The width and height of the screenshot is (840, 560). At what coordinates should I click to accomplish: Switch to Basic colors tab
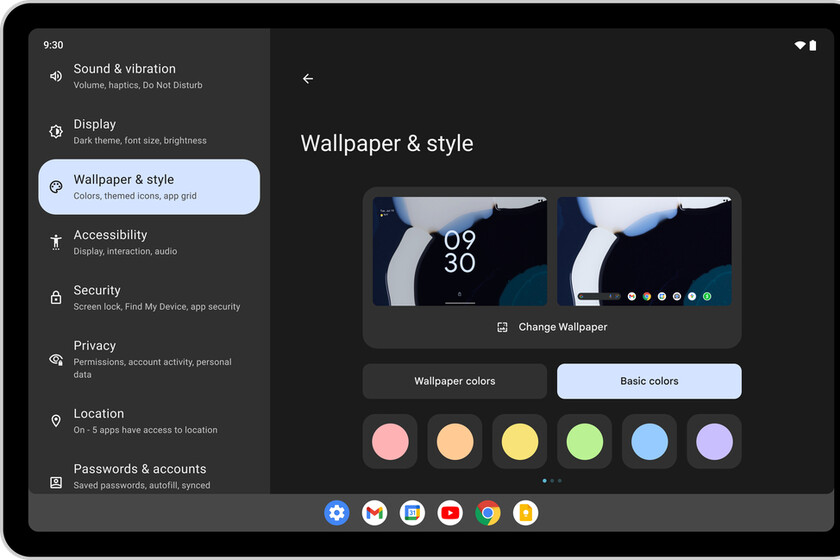coord(649,381)
